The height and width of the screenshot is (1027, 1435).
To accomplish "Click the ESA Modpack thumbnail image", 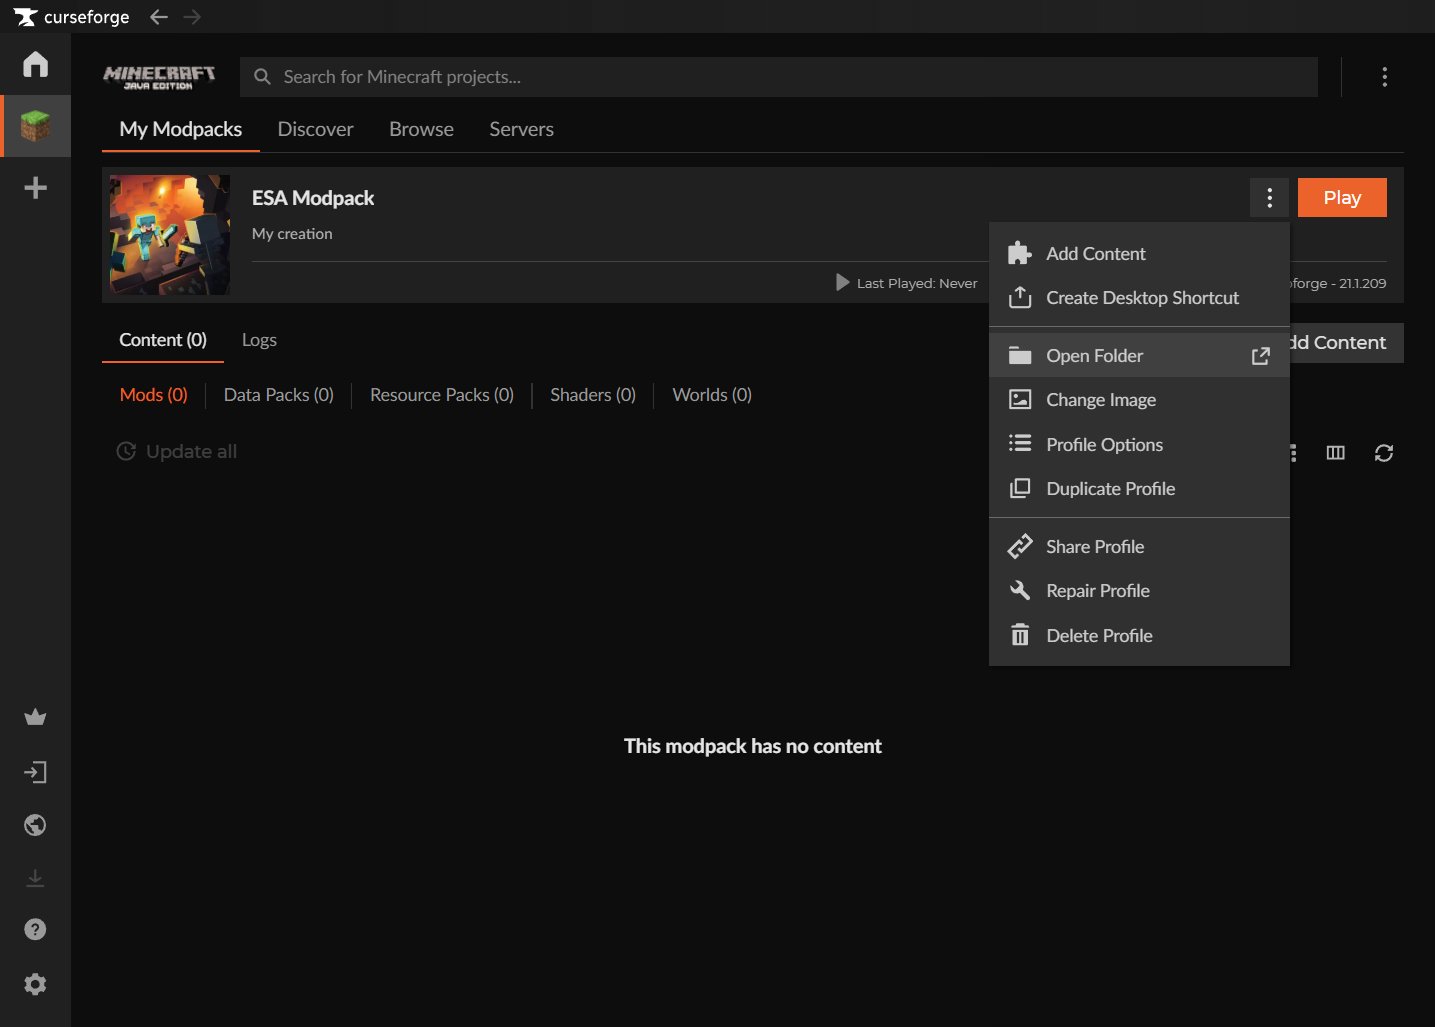I will tap(170, 235).
